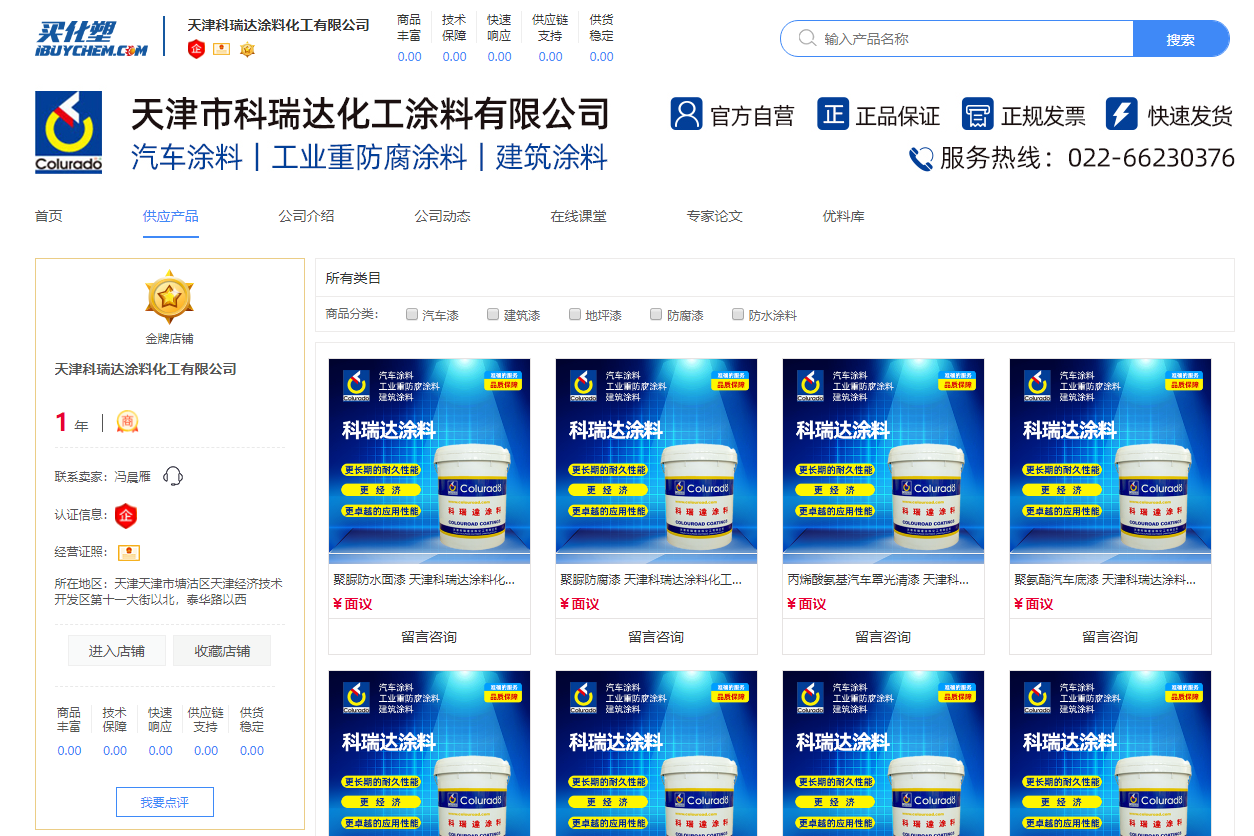Click the magnifier icon in search box
The width and height of the screenshot is (1254, 836).
pyautogui.click(x=807, y=39)
